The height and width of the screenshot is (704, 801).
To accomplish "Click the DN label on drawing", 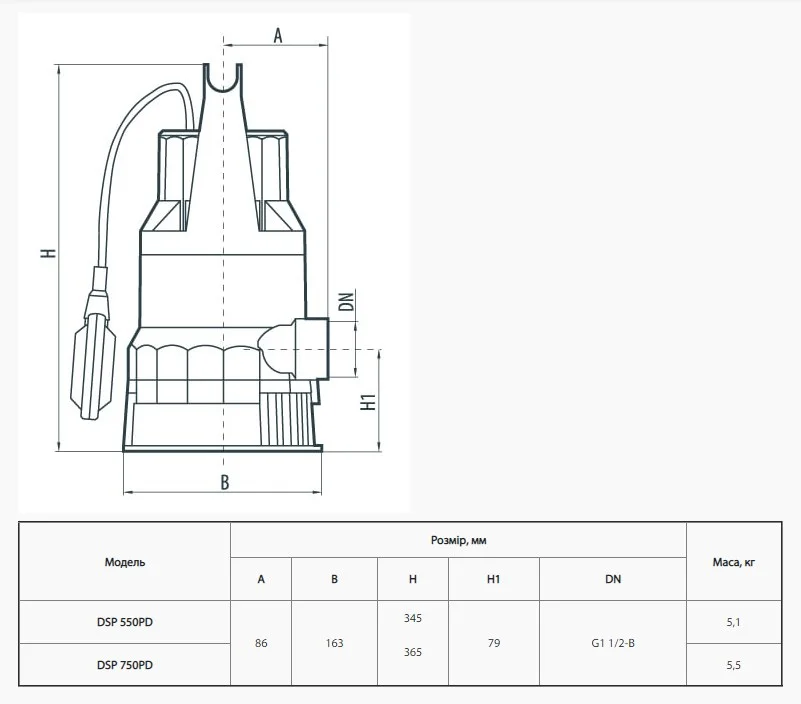I will pyautogui.click(x=346, y=301).
